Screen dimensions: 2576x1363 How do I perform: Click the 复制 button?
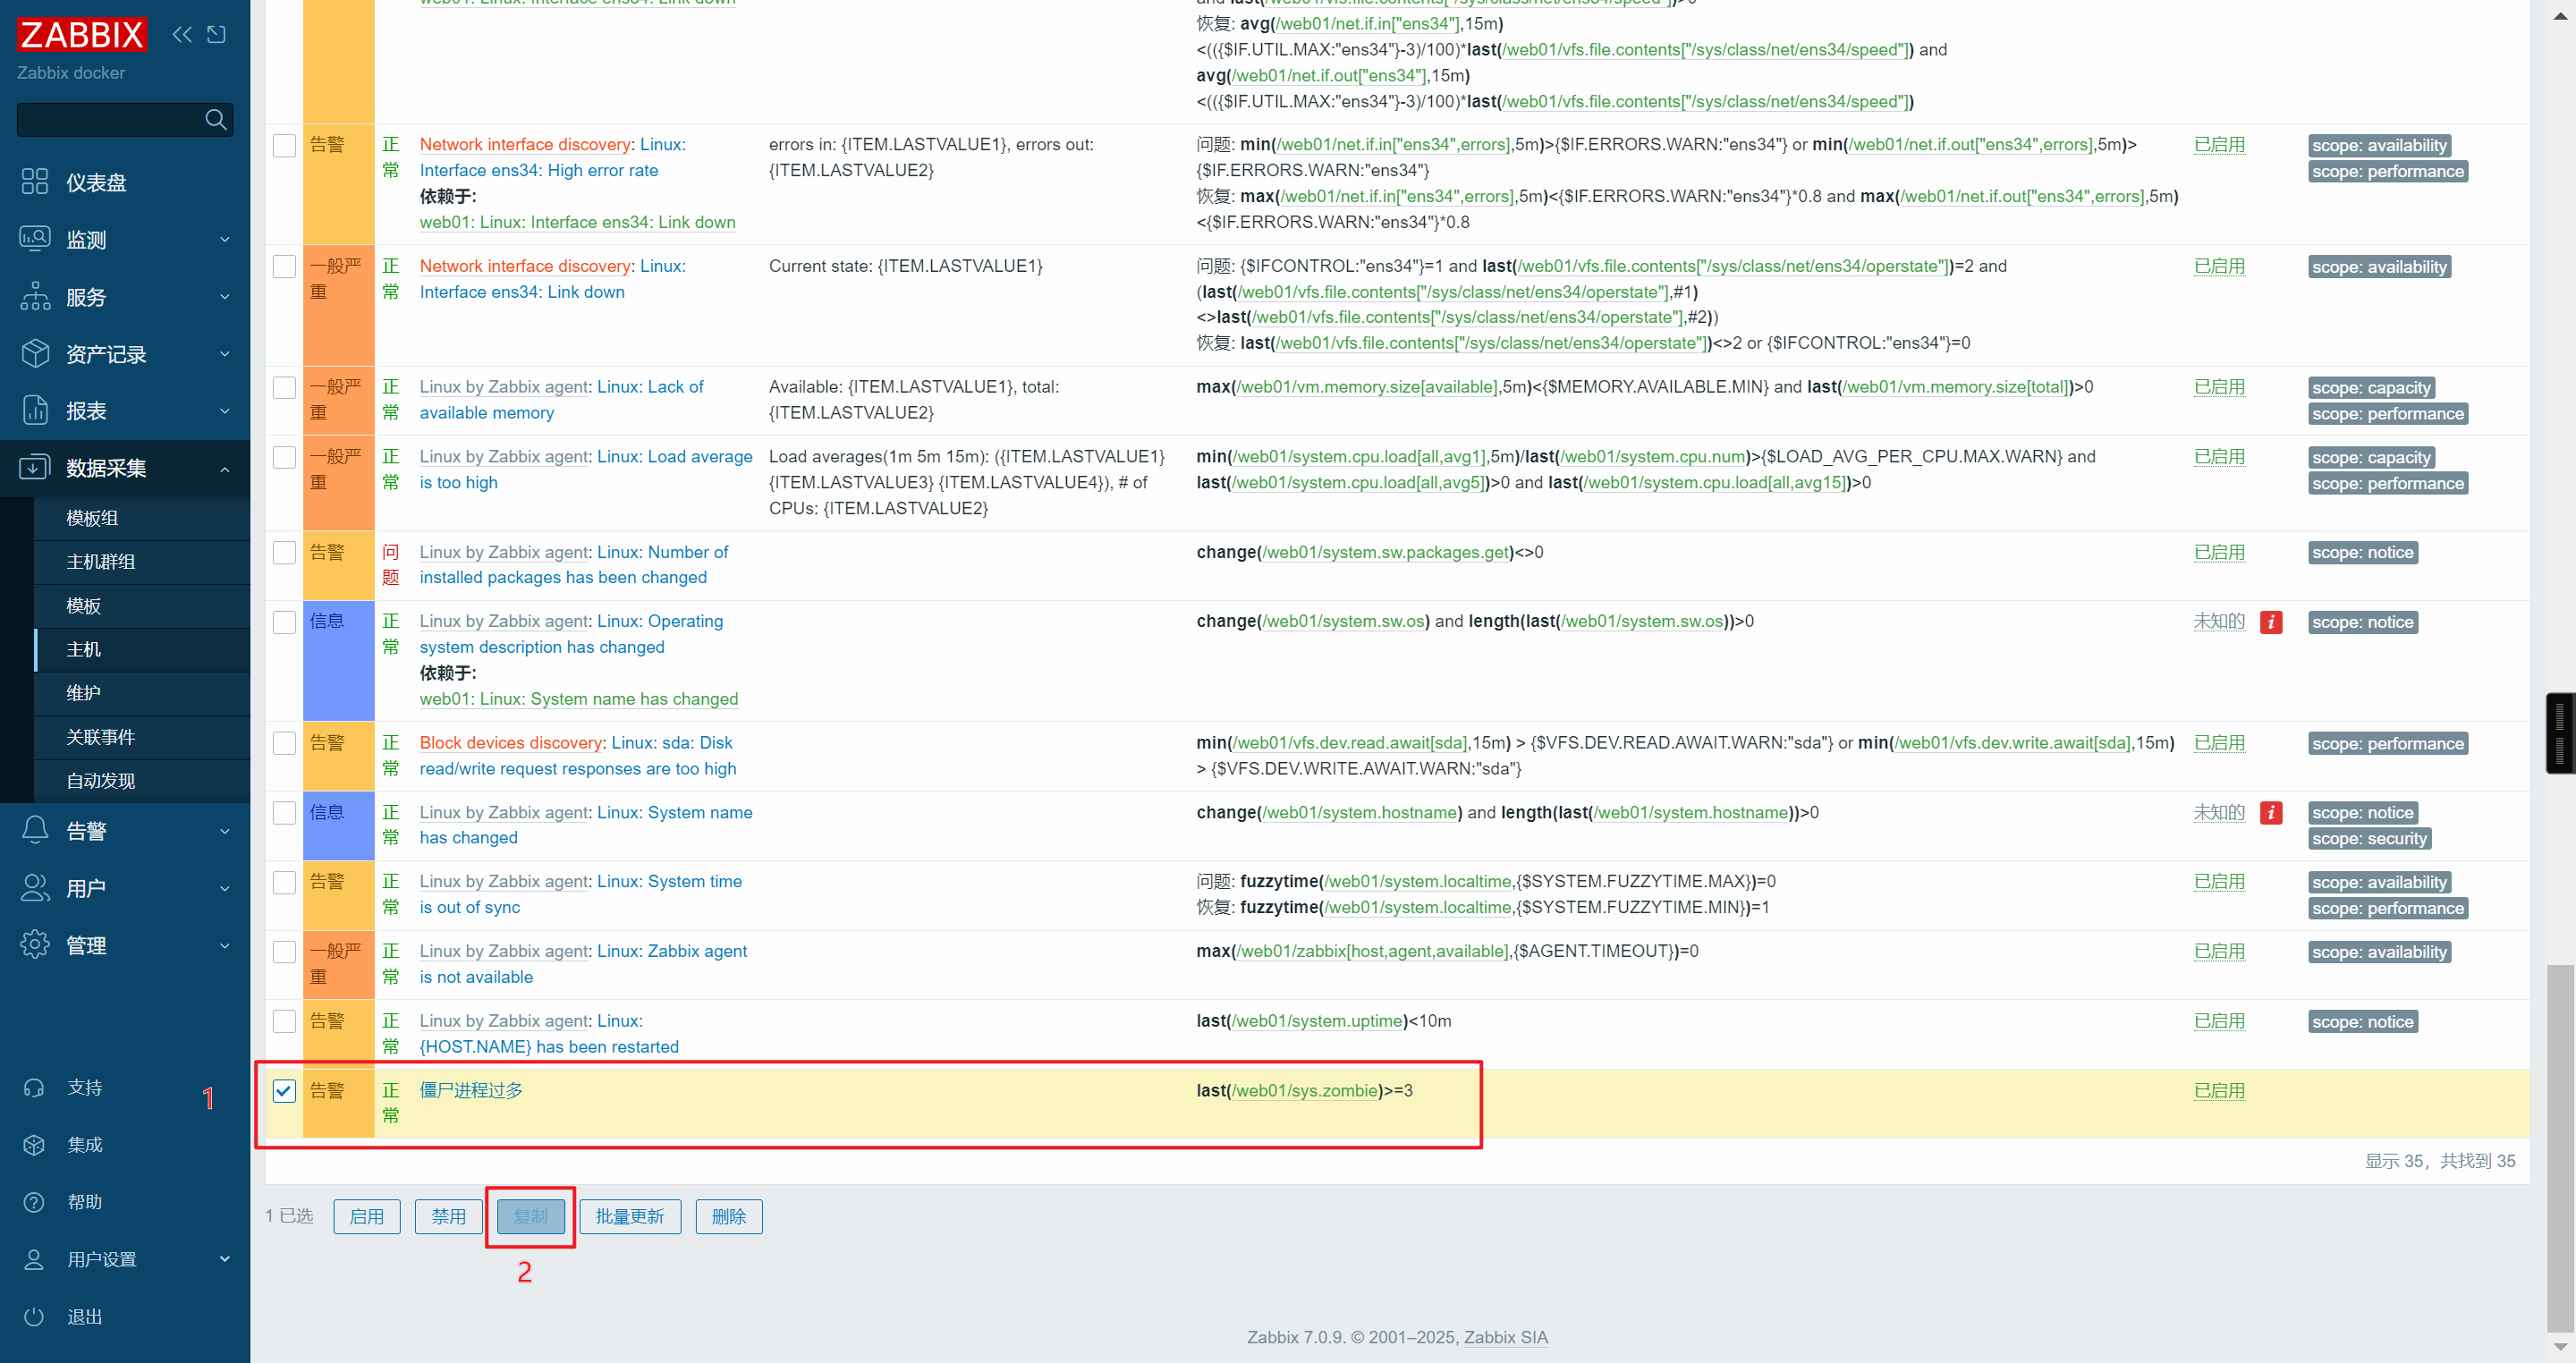pyautogui.click(x=531, y=1217)
